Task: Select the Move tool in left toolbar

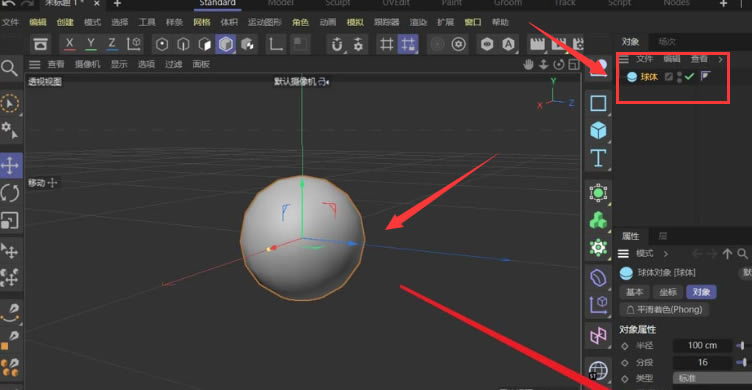Action: [10, 166]
